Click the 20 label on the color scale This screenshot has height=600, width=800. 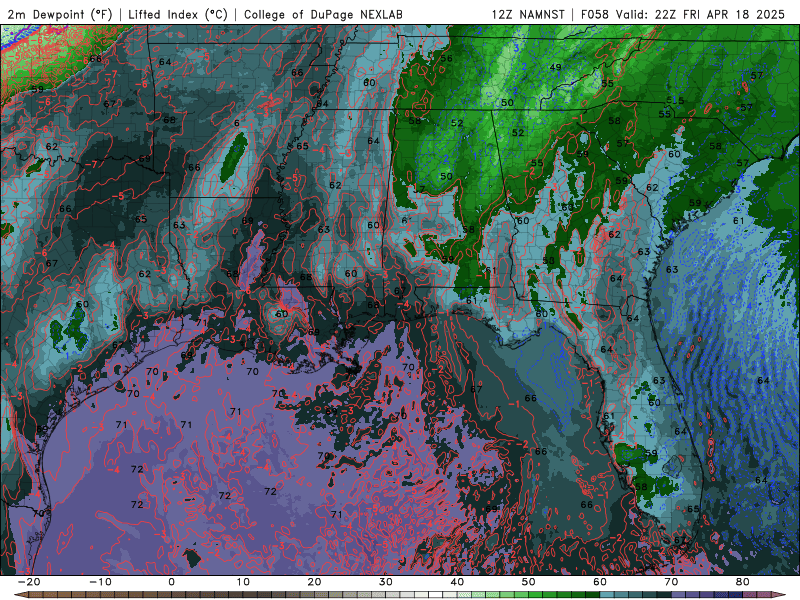(314, 582)
